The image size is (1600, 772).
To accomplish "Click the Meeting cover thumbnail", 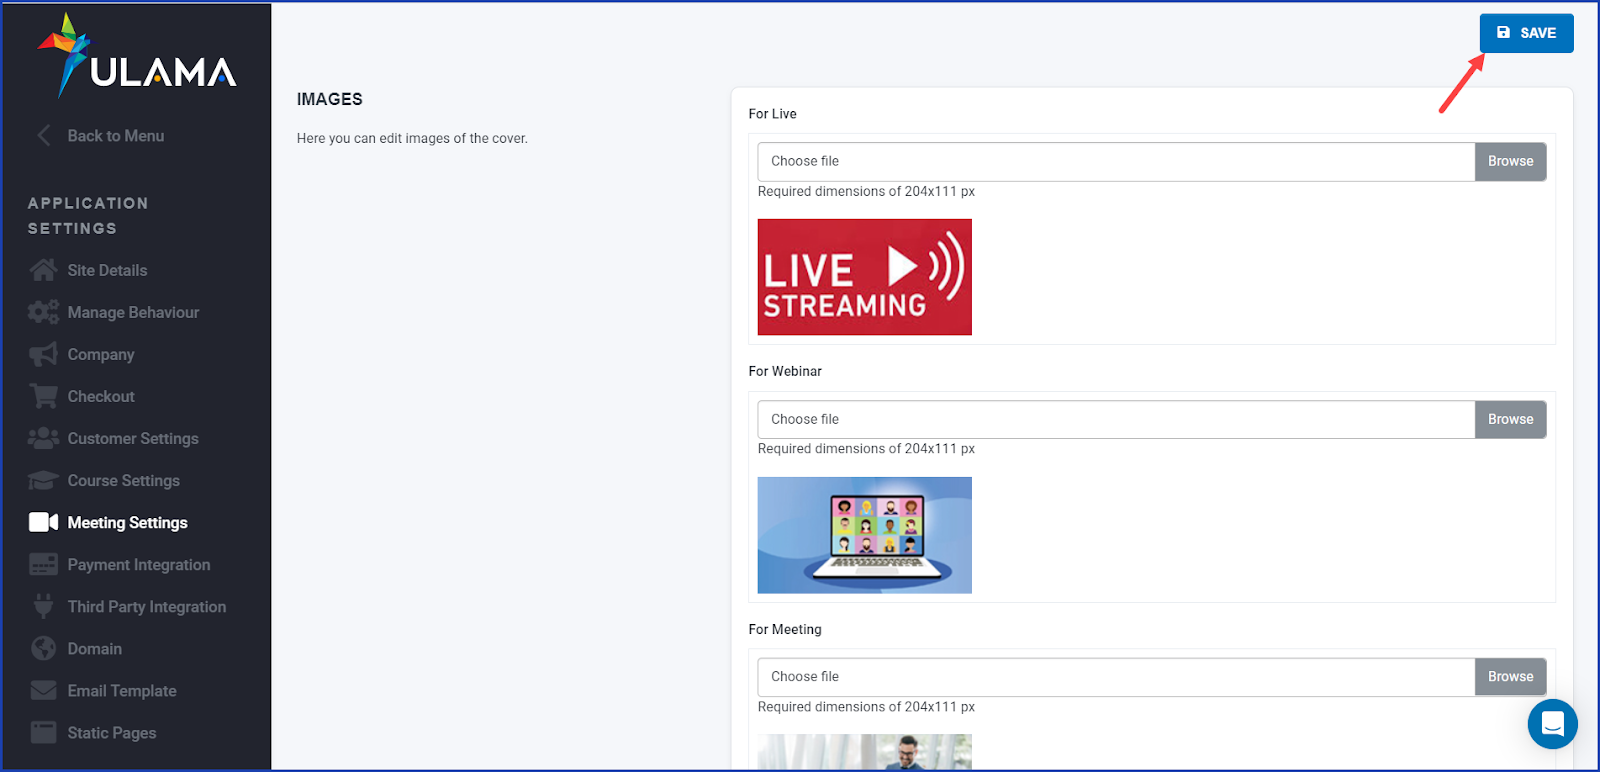I will click(x=865, y=751).
